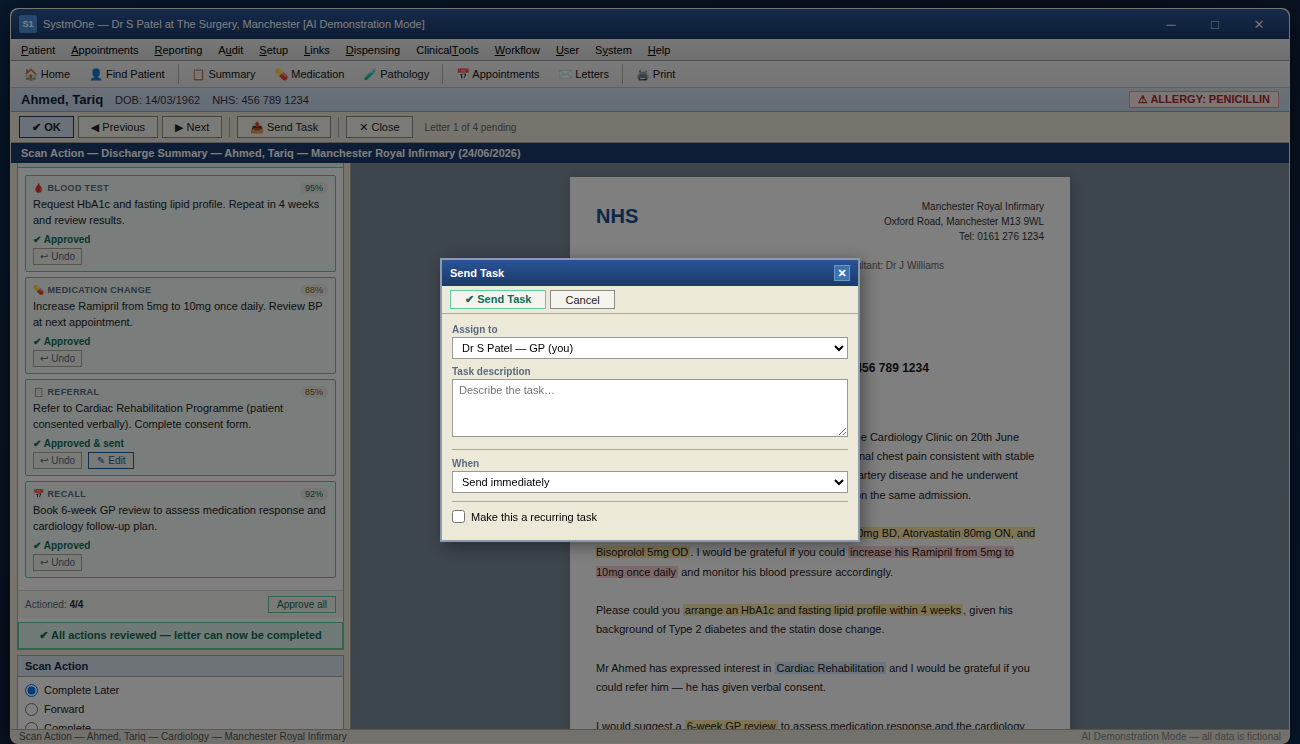
Task: Click the medication change pill icon
Action: coord(39,290)
